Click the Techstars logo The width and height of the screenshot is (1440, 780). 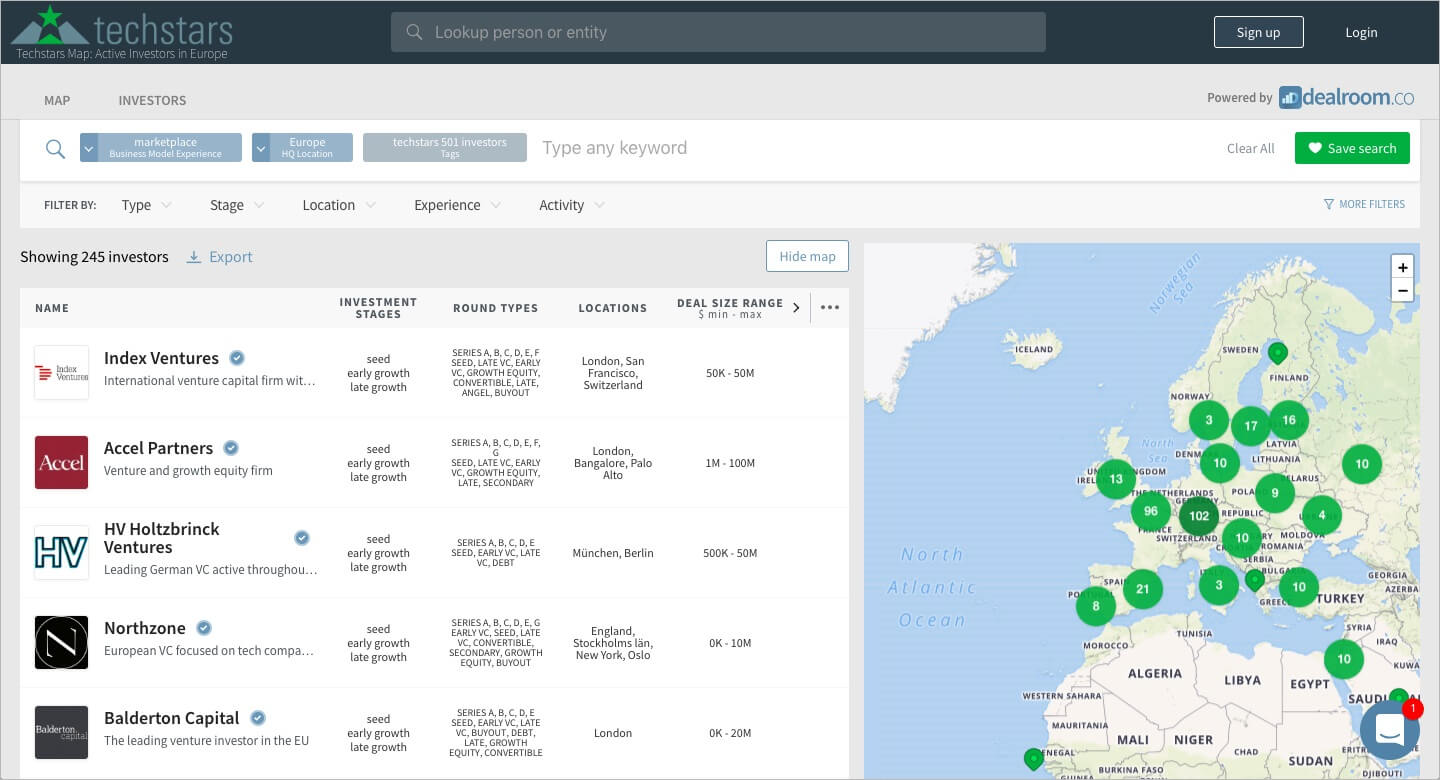coord(122,30)
